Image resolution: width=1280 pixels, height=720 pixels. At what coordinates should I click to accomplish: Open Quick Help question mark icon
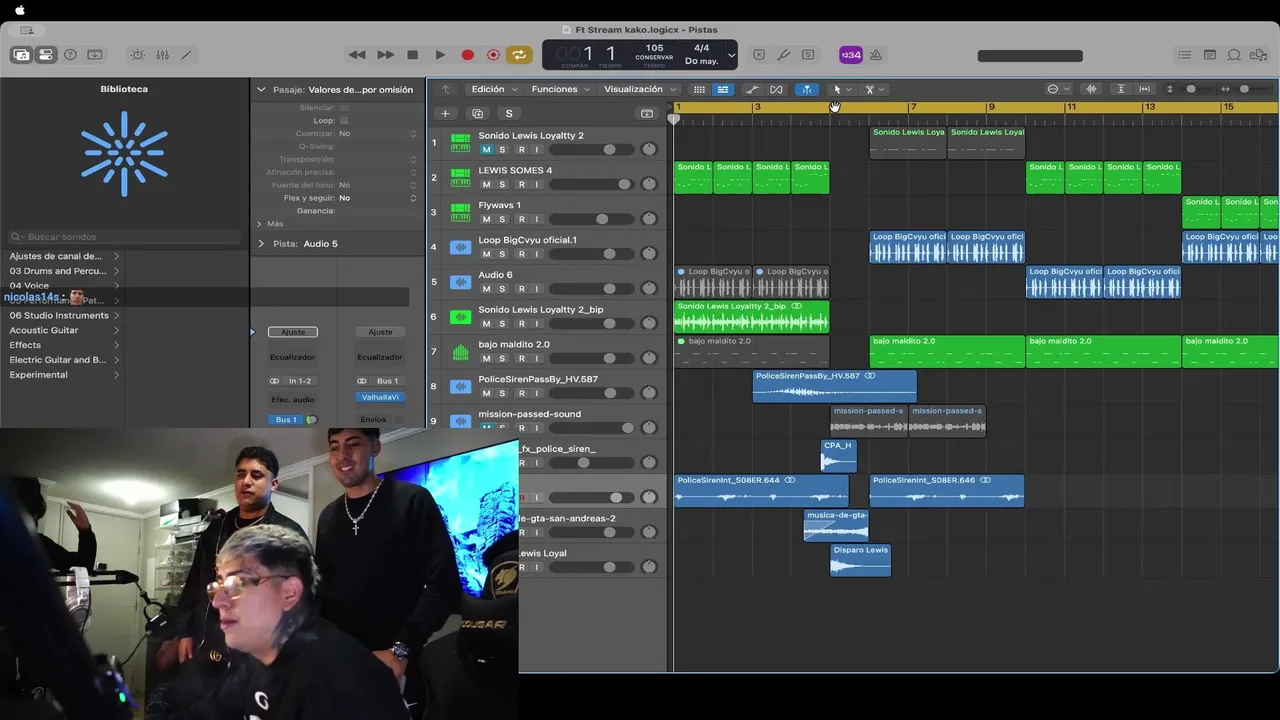[x=70, y=55]
